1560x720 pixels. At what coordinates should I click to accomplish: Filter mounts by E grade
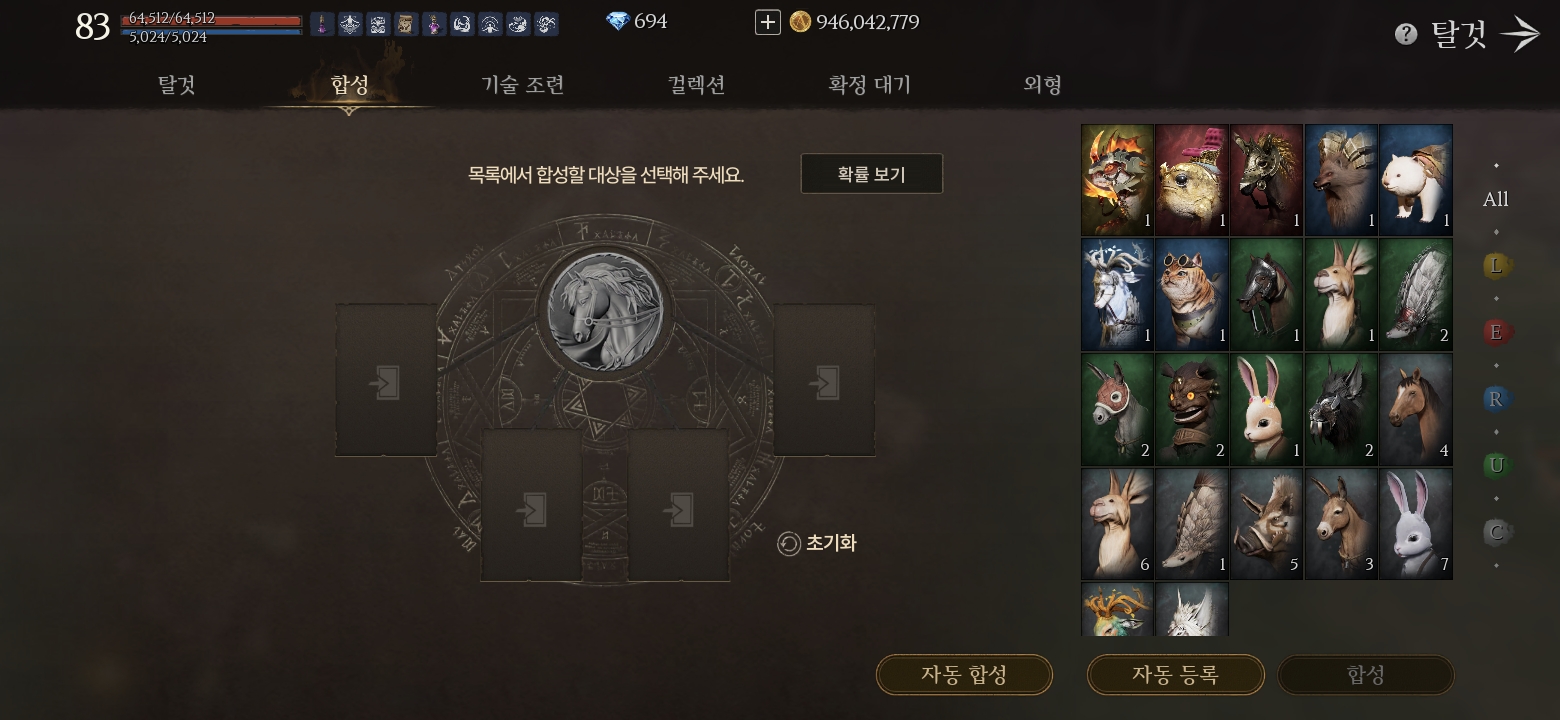pyautogui.click(x=1496, y=332)
